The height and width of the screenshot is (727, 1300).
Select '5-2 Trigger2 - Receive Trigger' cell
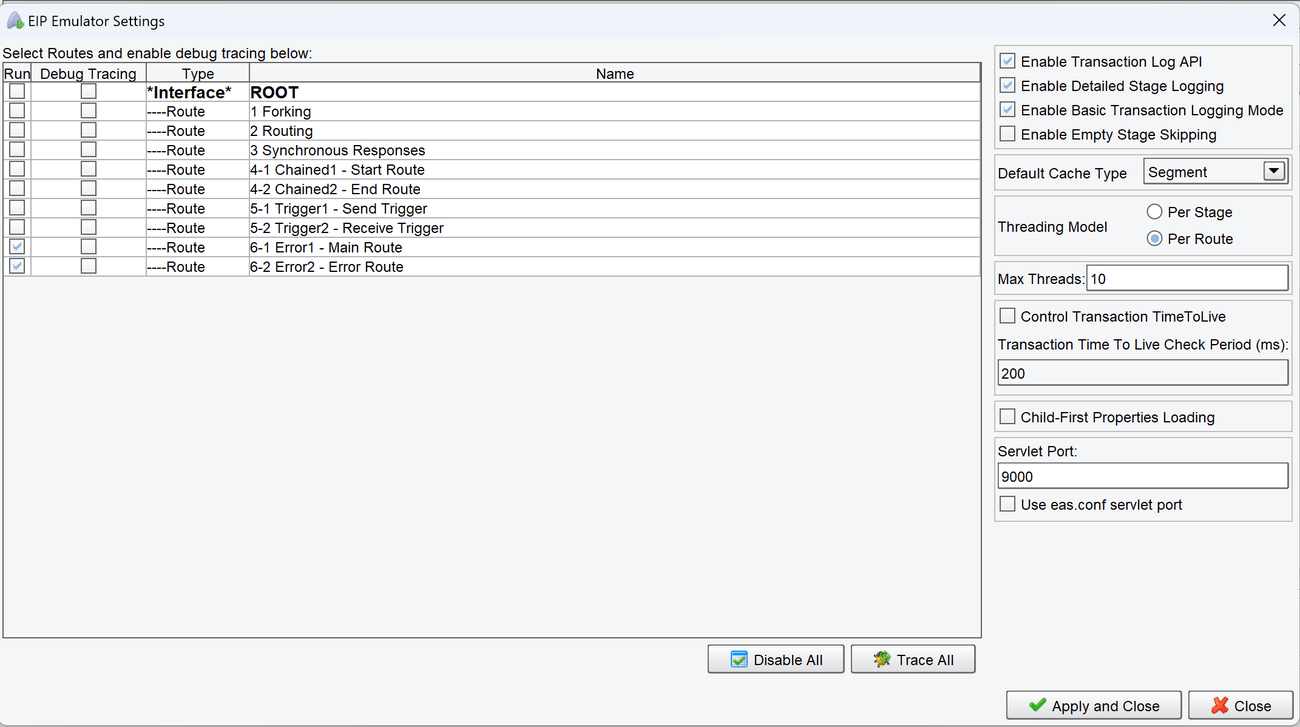pos(615,228)
